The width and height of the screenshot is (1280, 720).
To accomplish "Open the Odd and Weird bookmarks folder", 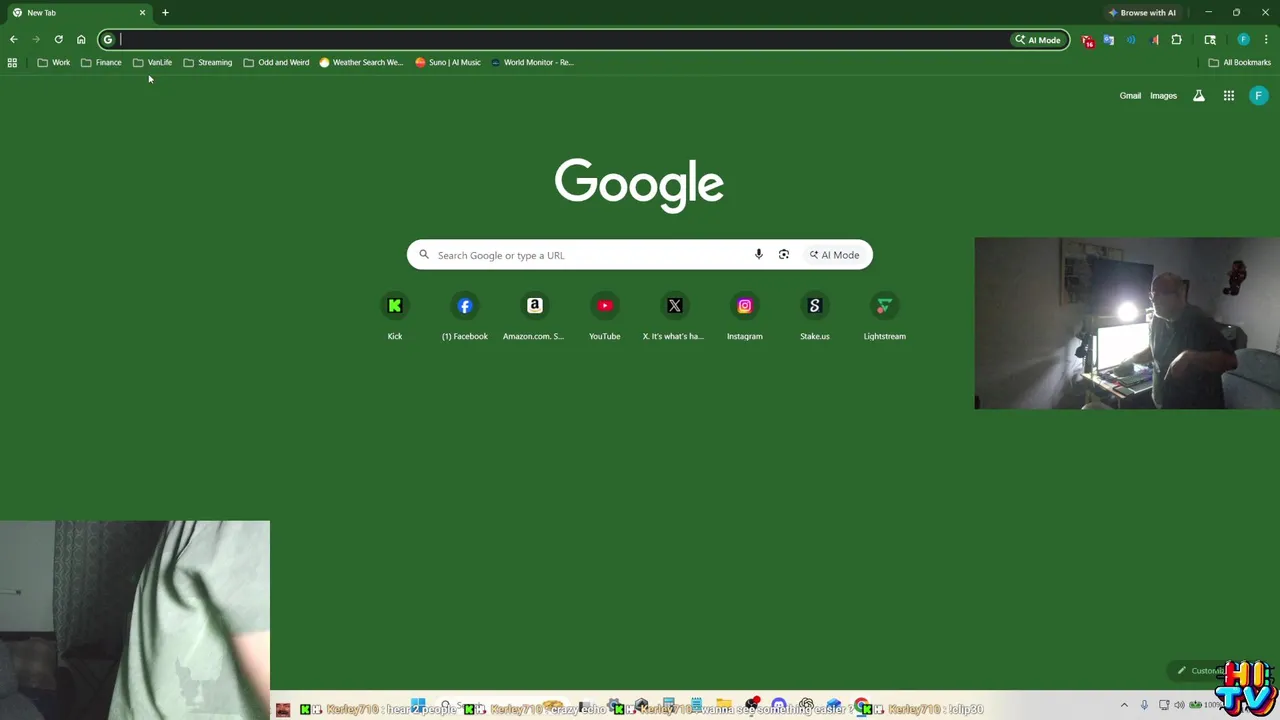I will point(277,62).
